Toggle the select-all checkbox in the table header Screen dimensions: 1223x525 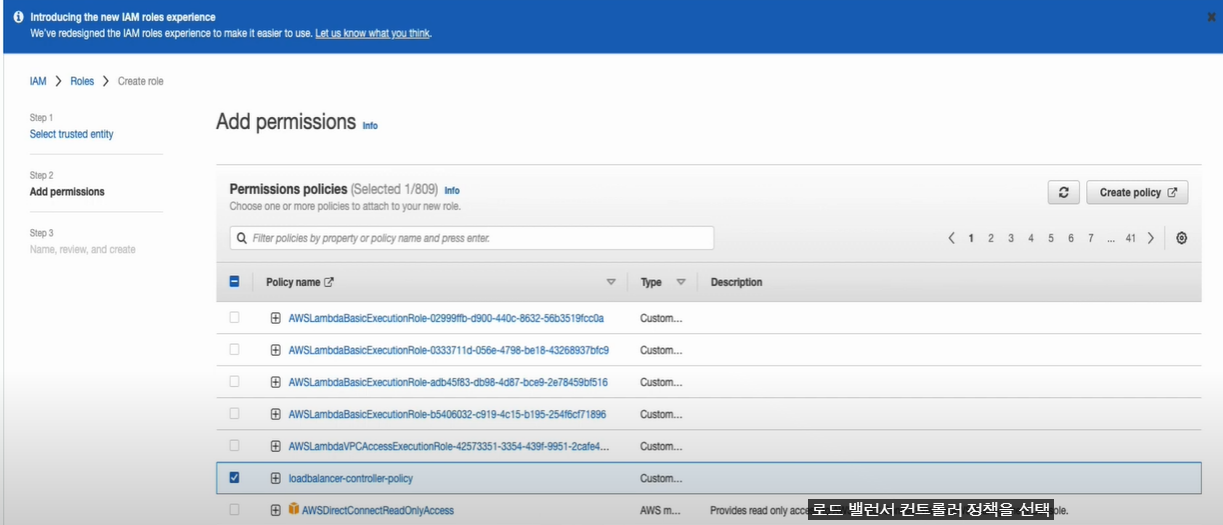(x=234, y=282)
